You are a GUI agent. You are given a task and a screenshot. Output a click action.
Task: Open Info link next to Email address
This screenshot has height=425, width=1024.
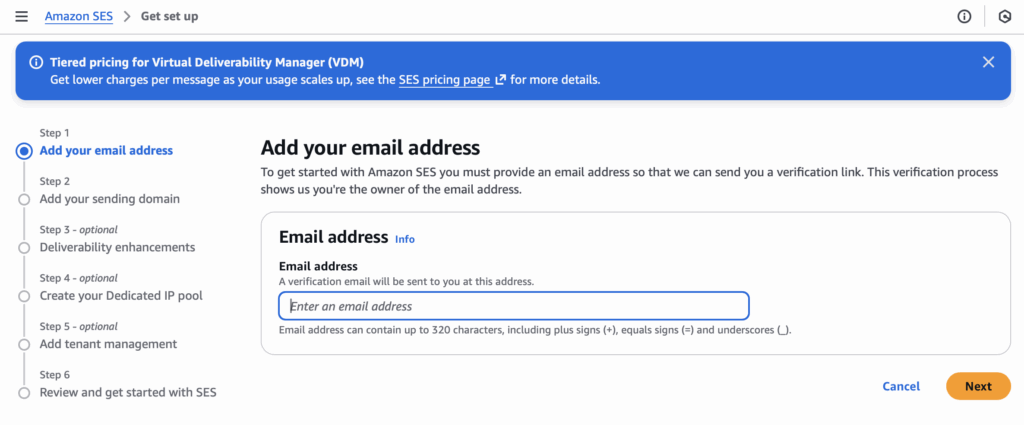pyautogui.click(x=404, y=239)
